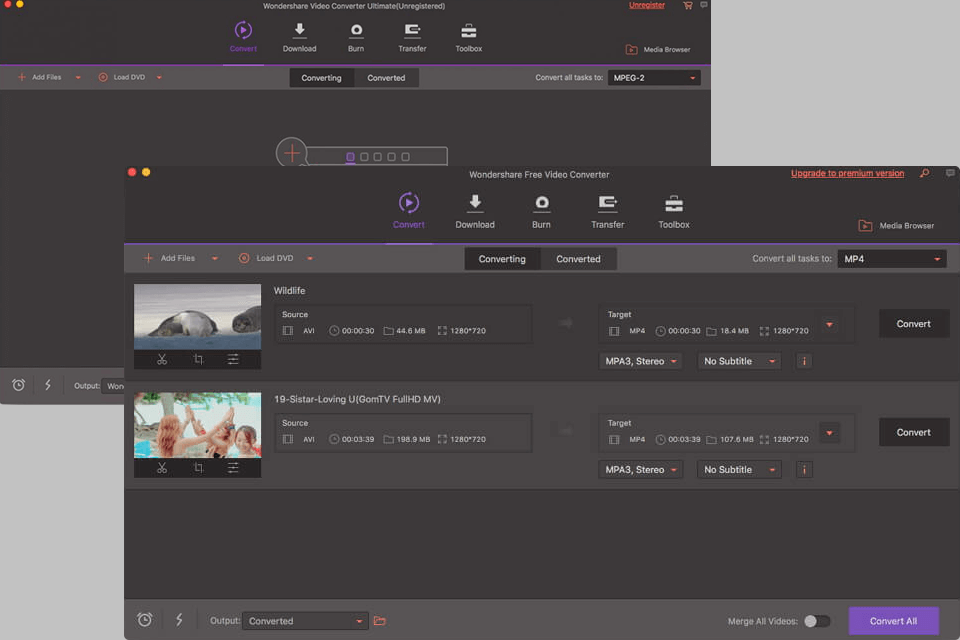Select the Converting tab in front window
Image resolution: width=960 pixels, height=640 pixels.
(502, 259)
